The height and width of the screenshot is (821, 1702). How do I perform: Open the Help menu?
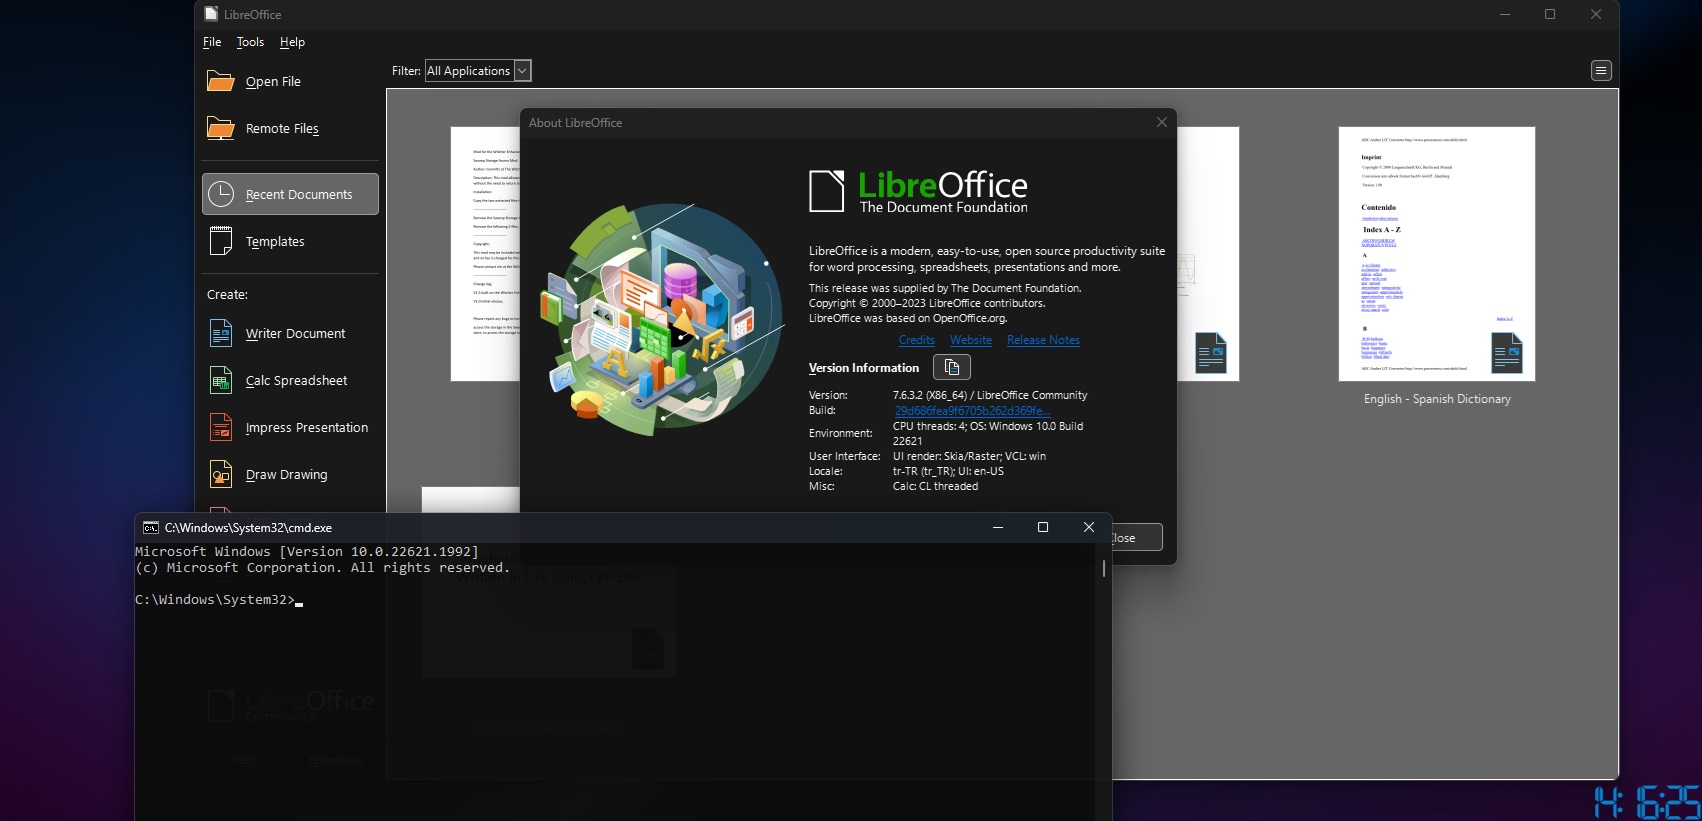coord(292,42)
